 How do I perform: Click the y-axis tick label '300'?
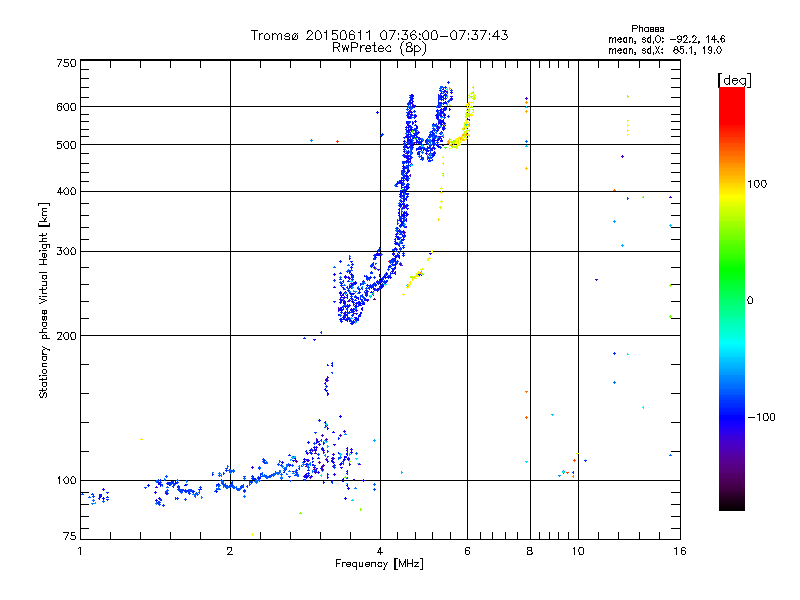(66, 252)
